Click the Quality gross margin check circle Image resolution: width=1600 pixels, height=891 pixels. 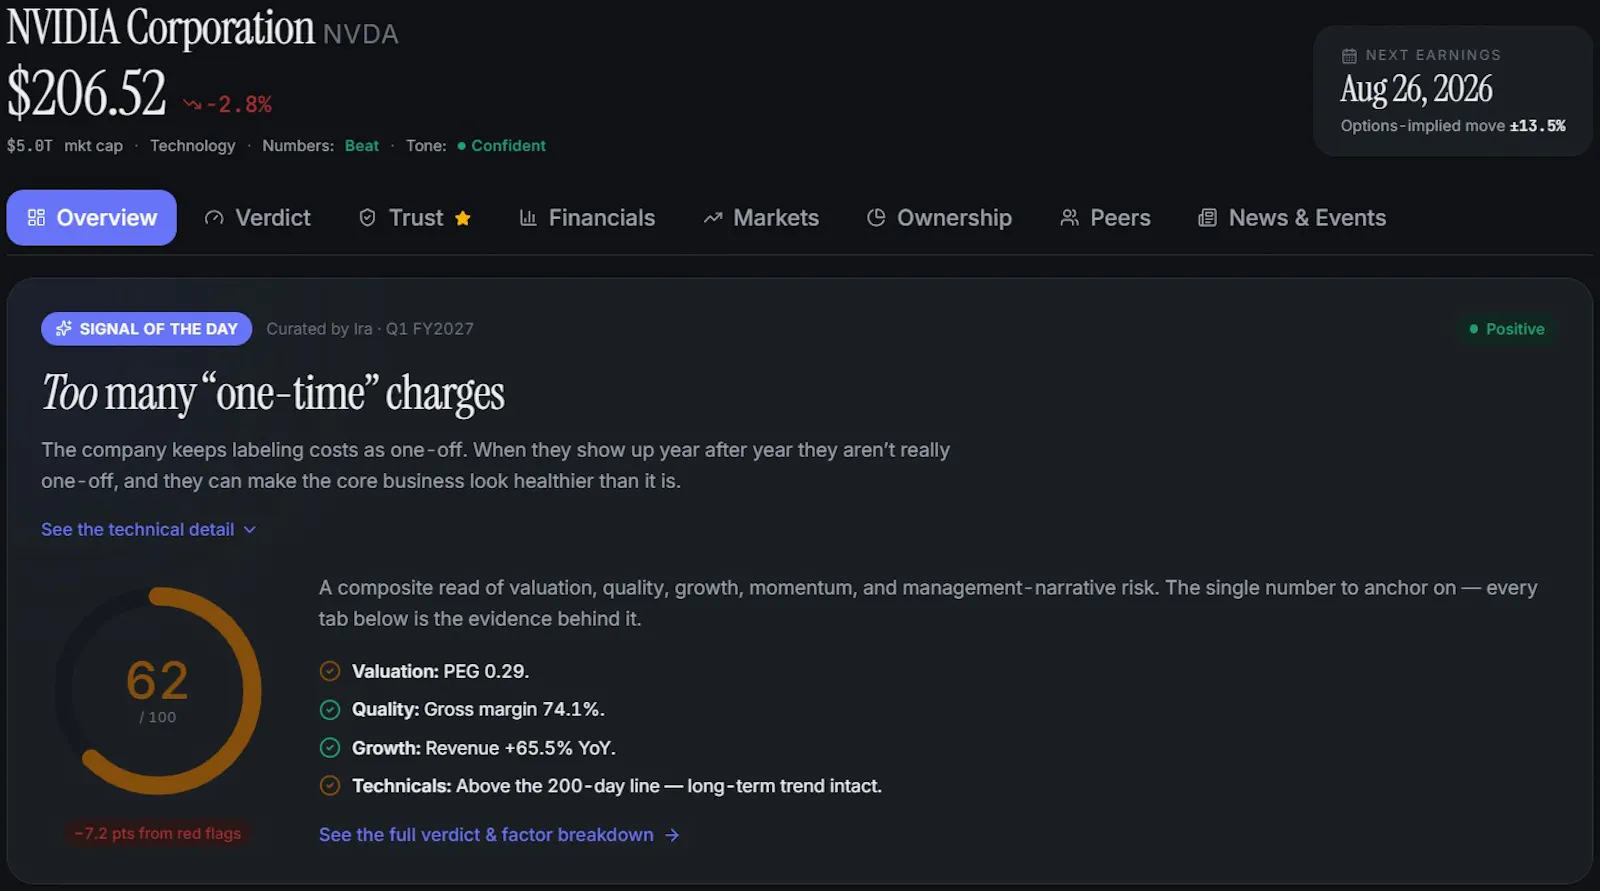coord(330,709)
